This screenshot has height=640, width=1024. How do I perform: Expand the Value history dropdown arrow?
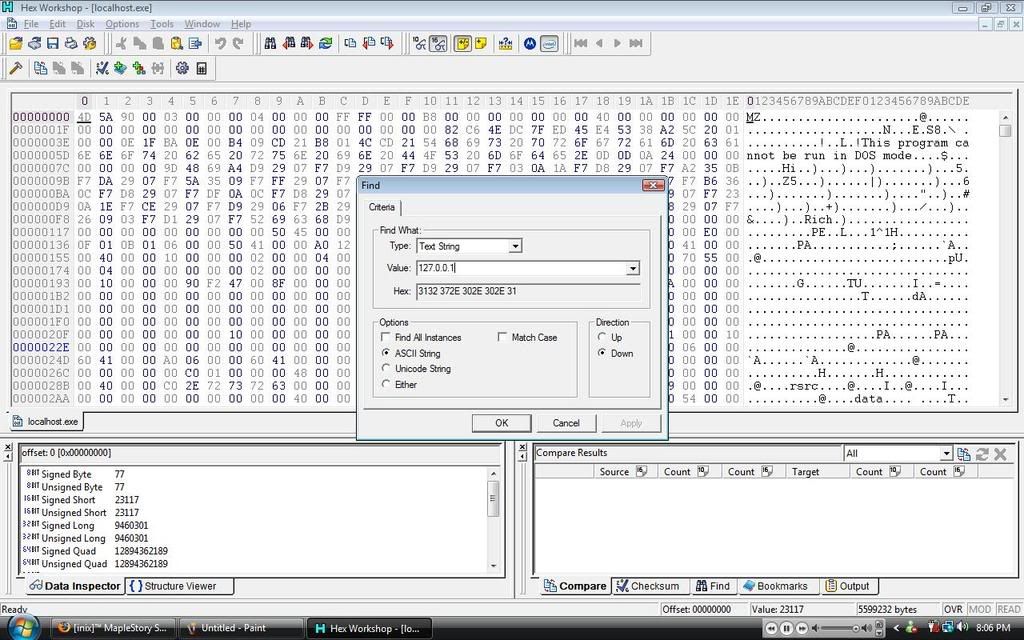[x=632, y=268]
